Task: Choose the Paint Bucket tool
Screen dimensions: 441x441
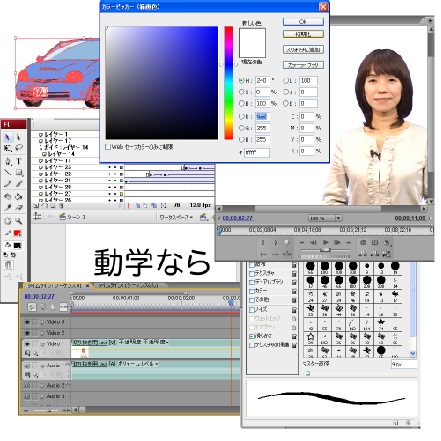Action: click(x=19, y=196)
